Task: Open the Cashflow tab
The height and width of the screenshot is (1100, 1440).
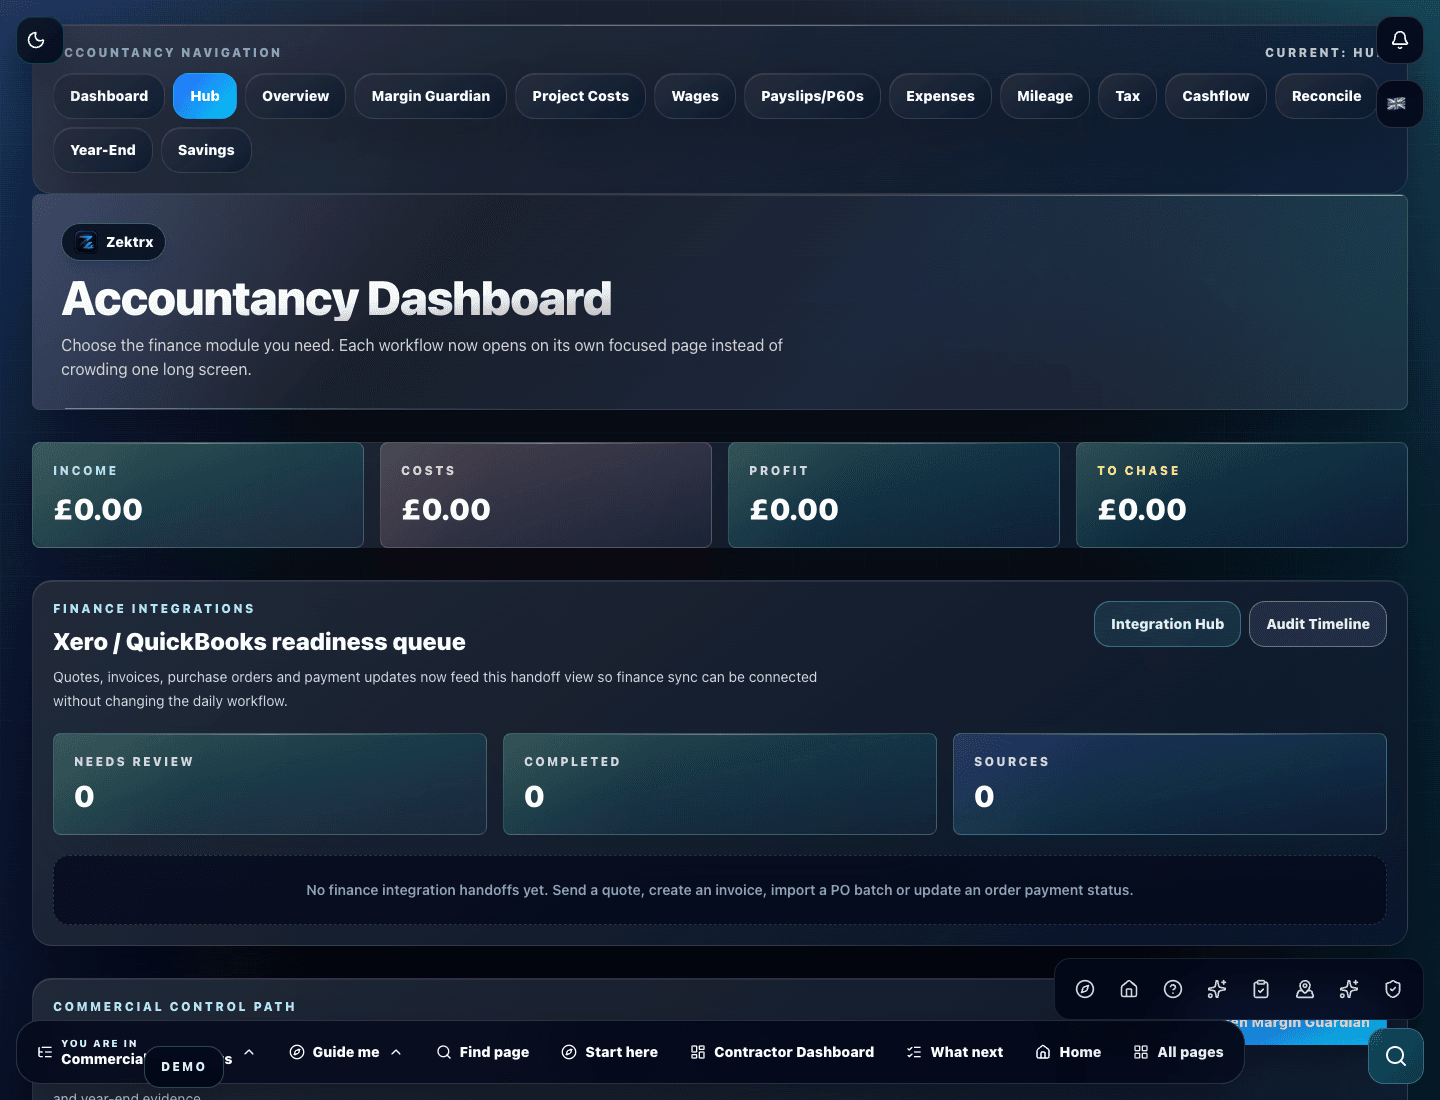Action: click(x=1216, y=96)
